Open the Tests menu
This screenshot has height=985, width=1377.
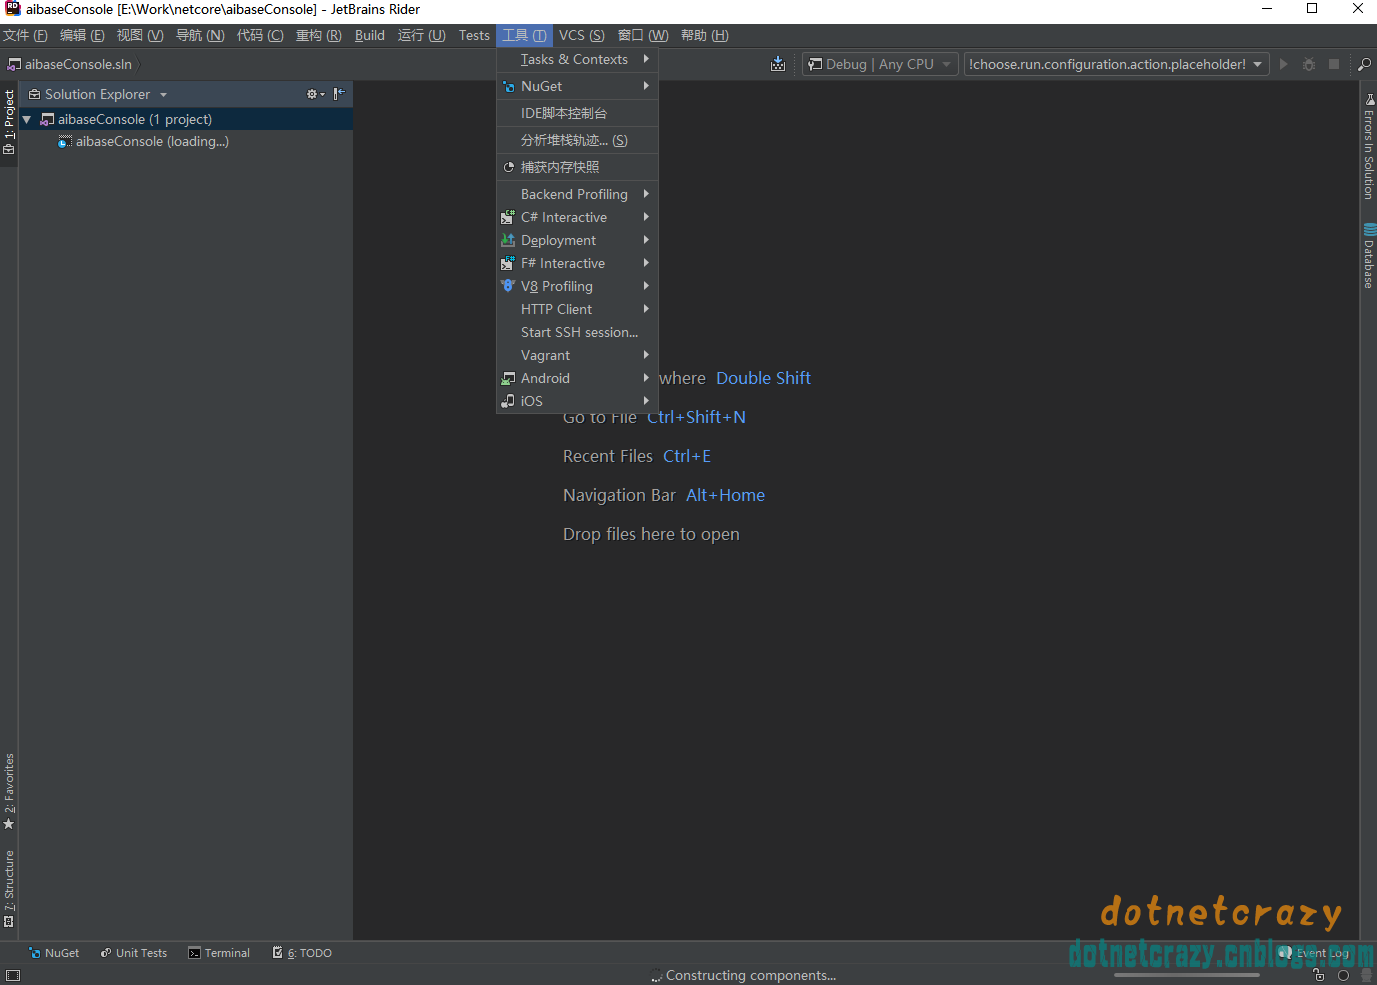coord(474,35)
